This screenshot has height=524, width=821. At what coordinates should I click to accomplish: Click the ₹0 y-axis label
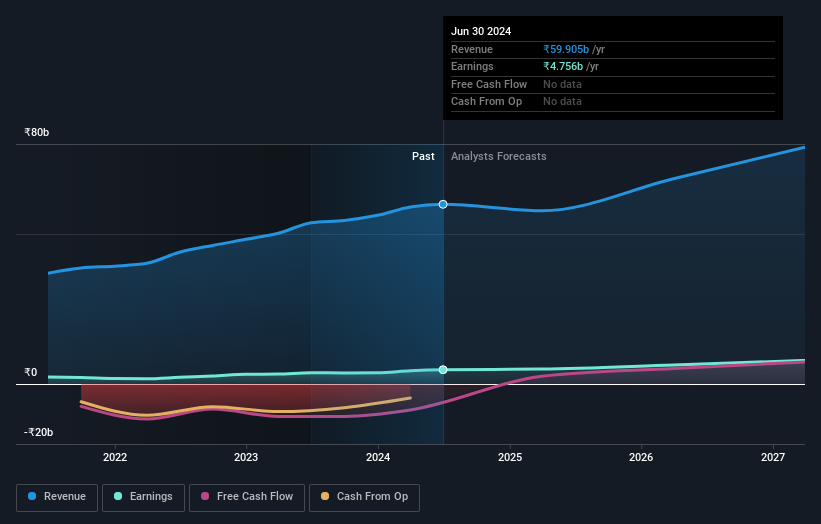point(30,372)
